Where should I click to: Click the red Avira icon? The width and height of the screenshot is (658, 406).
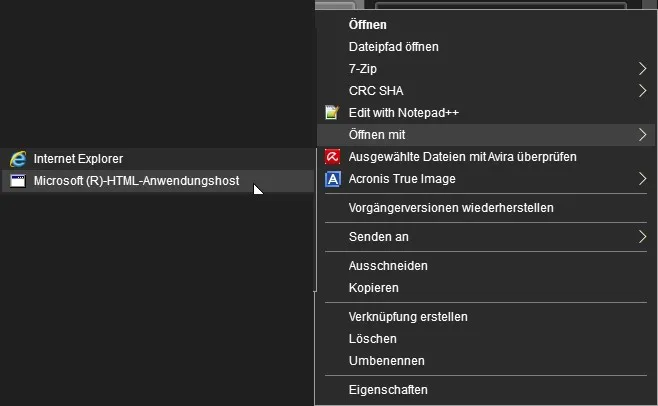click(x=332, y=157)
